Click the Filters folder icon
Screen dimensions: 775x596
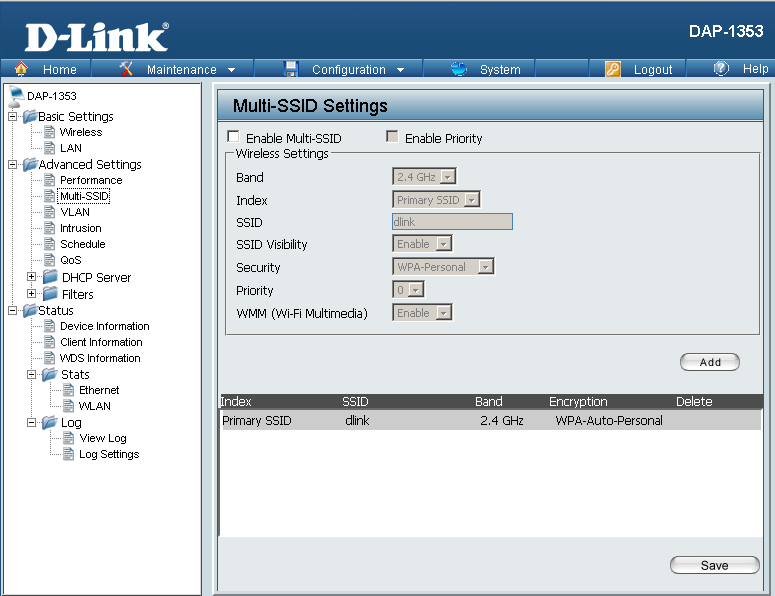click(x=50, y=294)
